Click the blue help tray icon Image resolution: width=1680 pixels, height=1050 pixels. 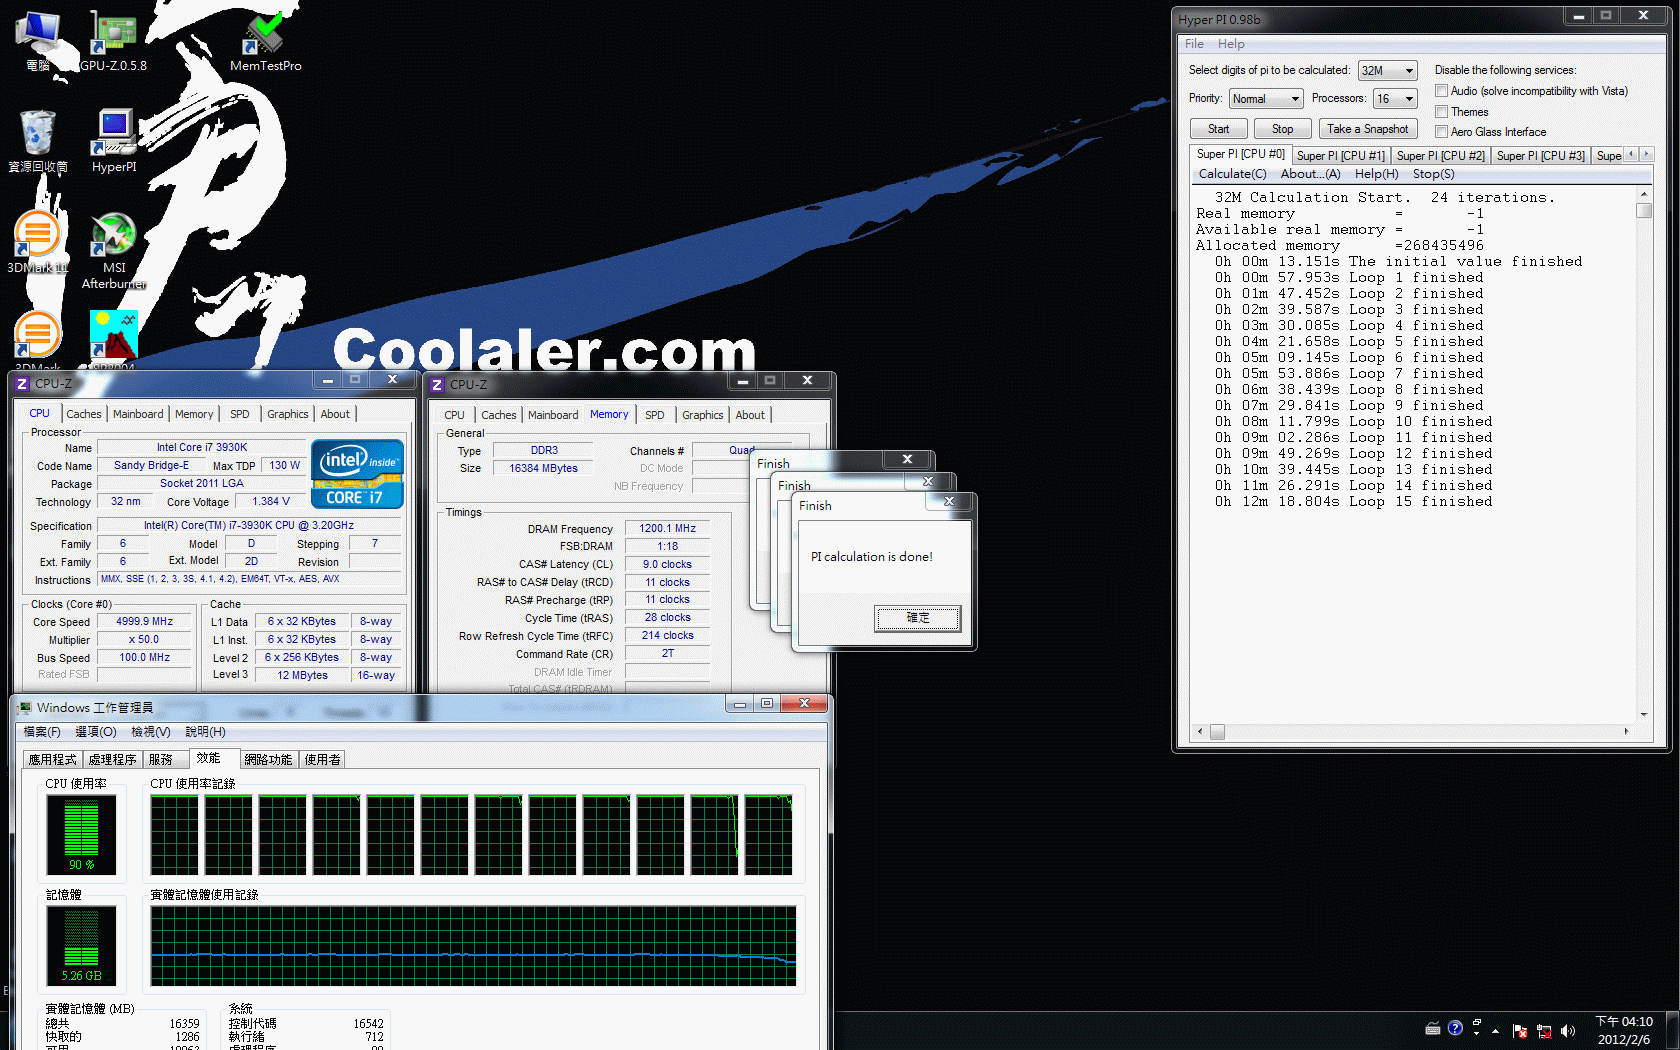[x=1455, y=1028]
